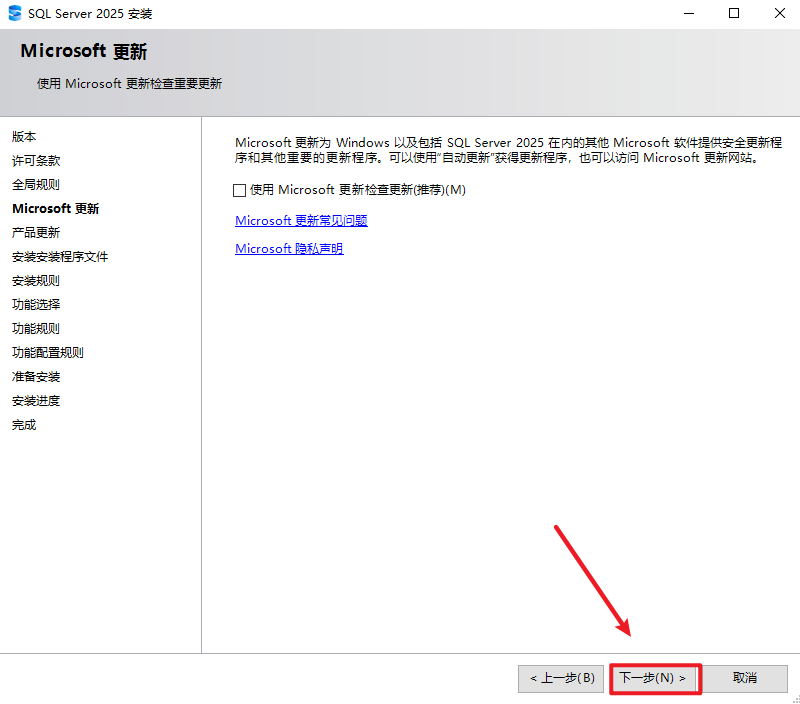Select the 功能规则 step in sidebar
This screenshot has width=800, height=704.
tap(36, 329)
